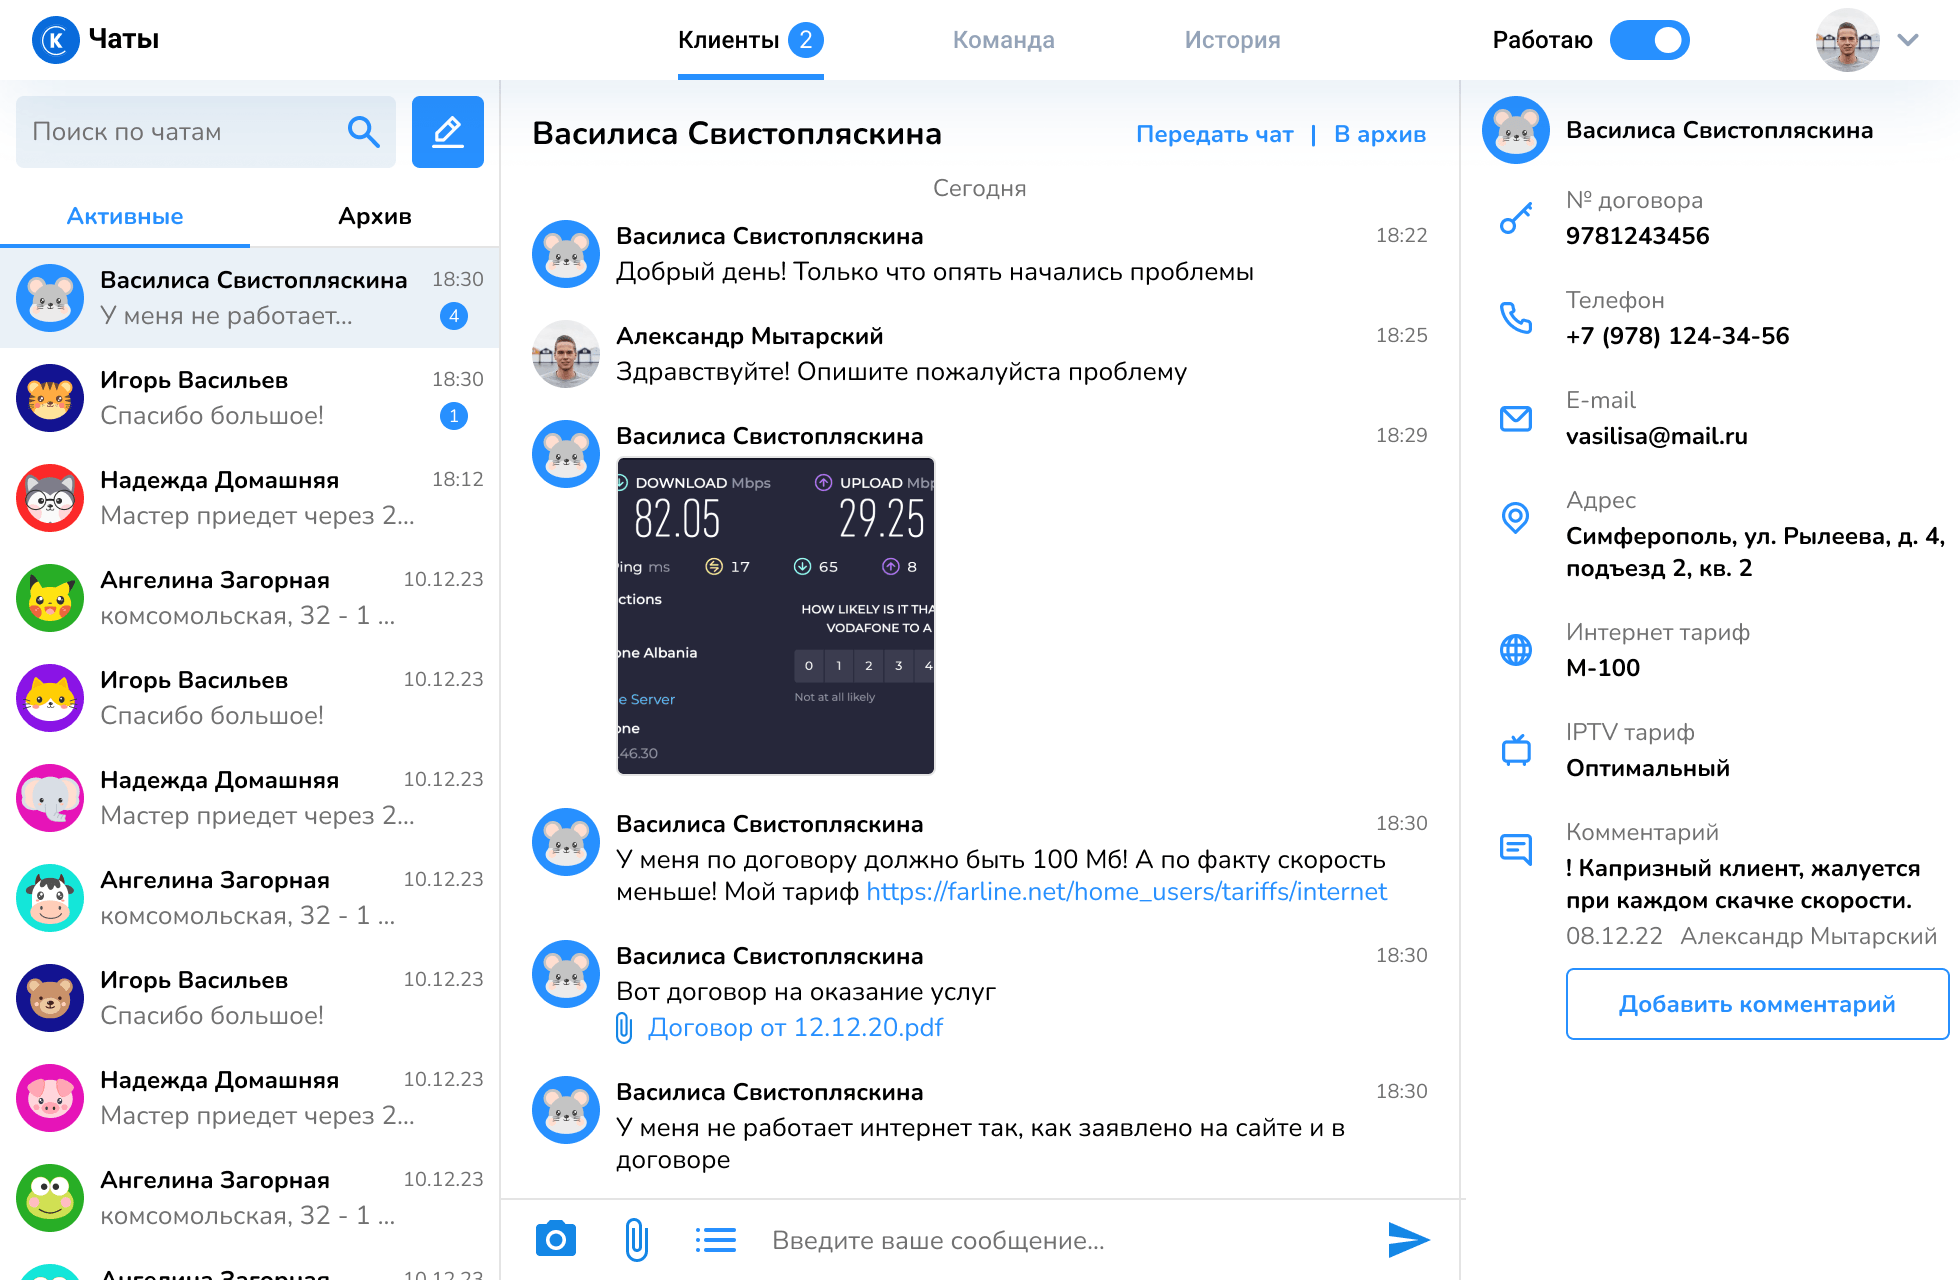Viewport: 1960px width, 1280px height.
Task: Send message with arrow icon
Action: click(x=1408, y=1240)
